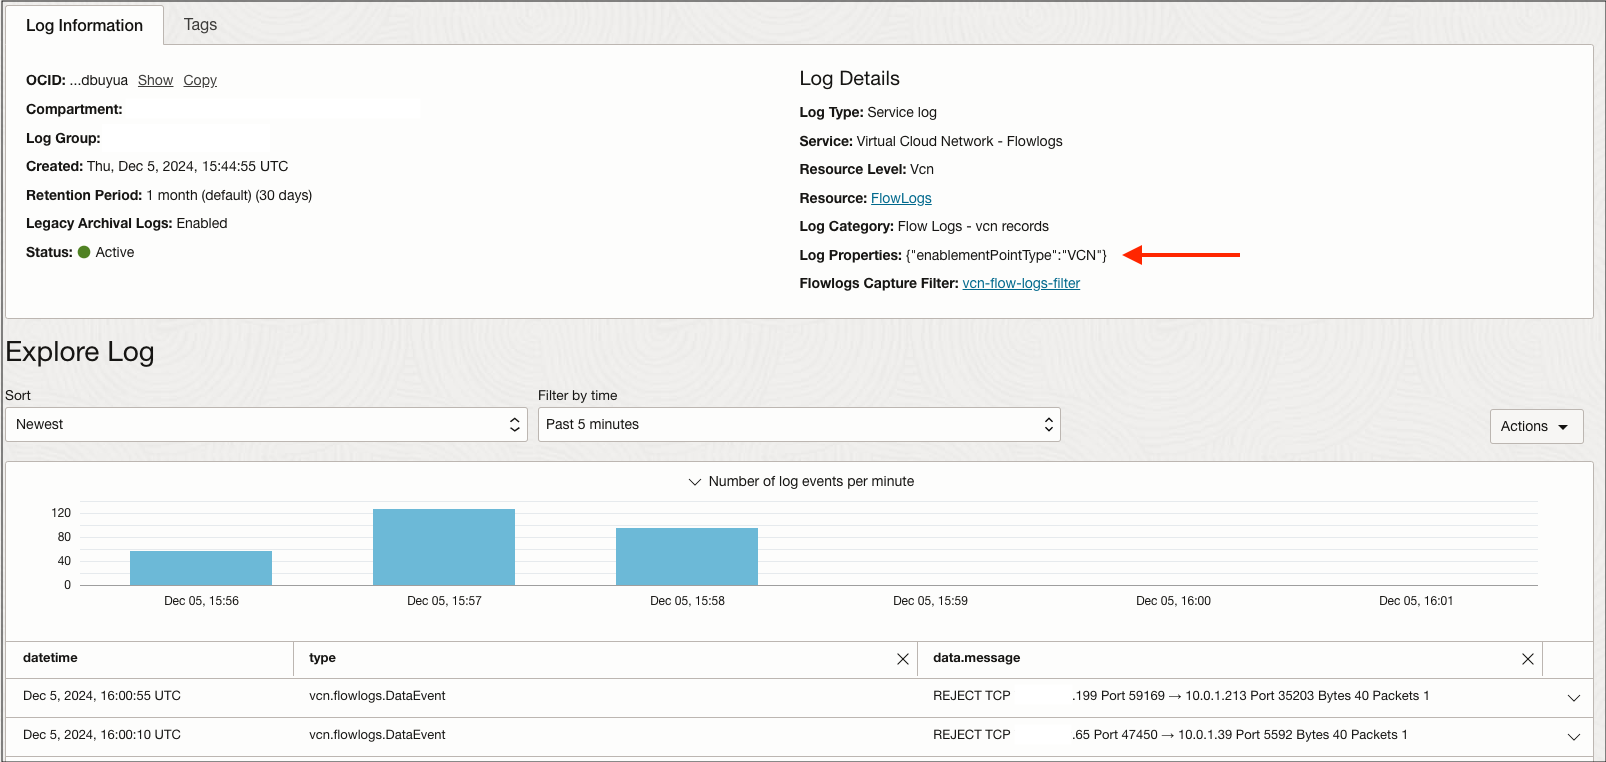Copy the OCID to clipboard
The image size is (1606, 762).
coord(200,81)
